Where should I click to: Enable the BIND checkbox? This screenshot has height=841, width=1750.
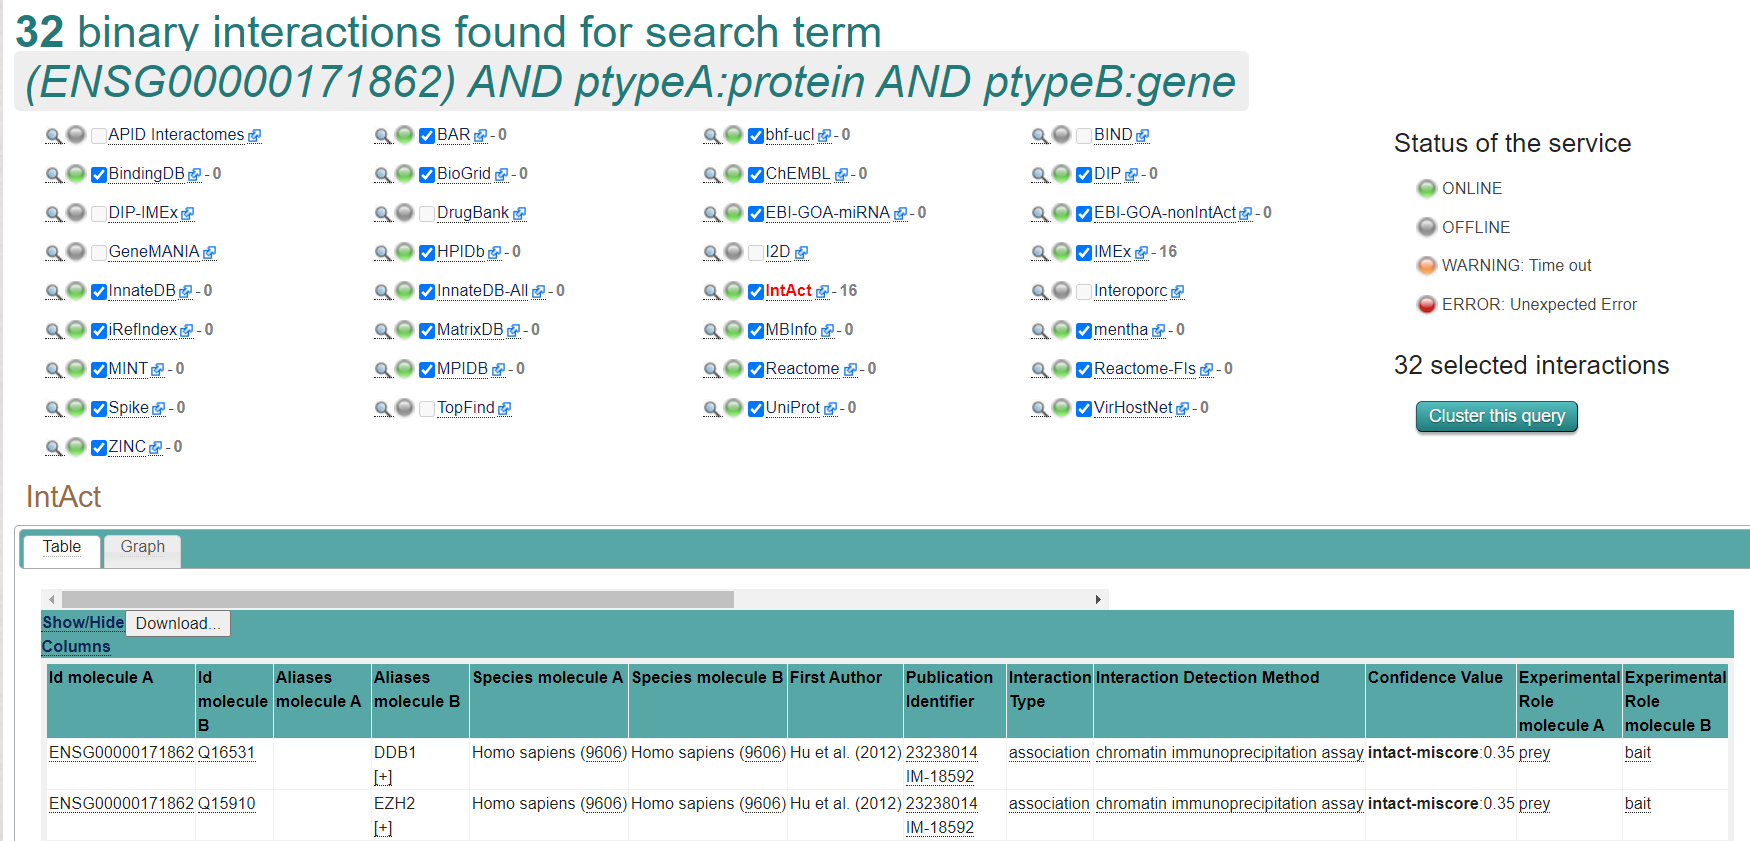tap(1084, 136)
